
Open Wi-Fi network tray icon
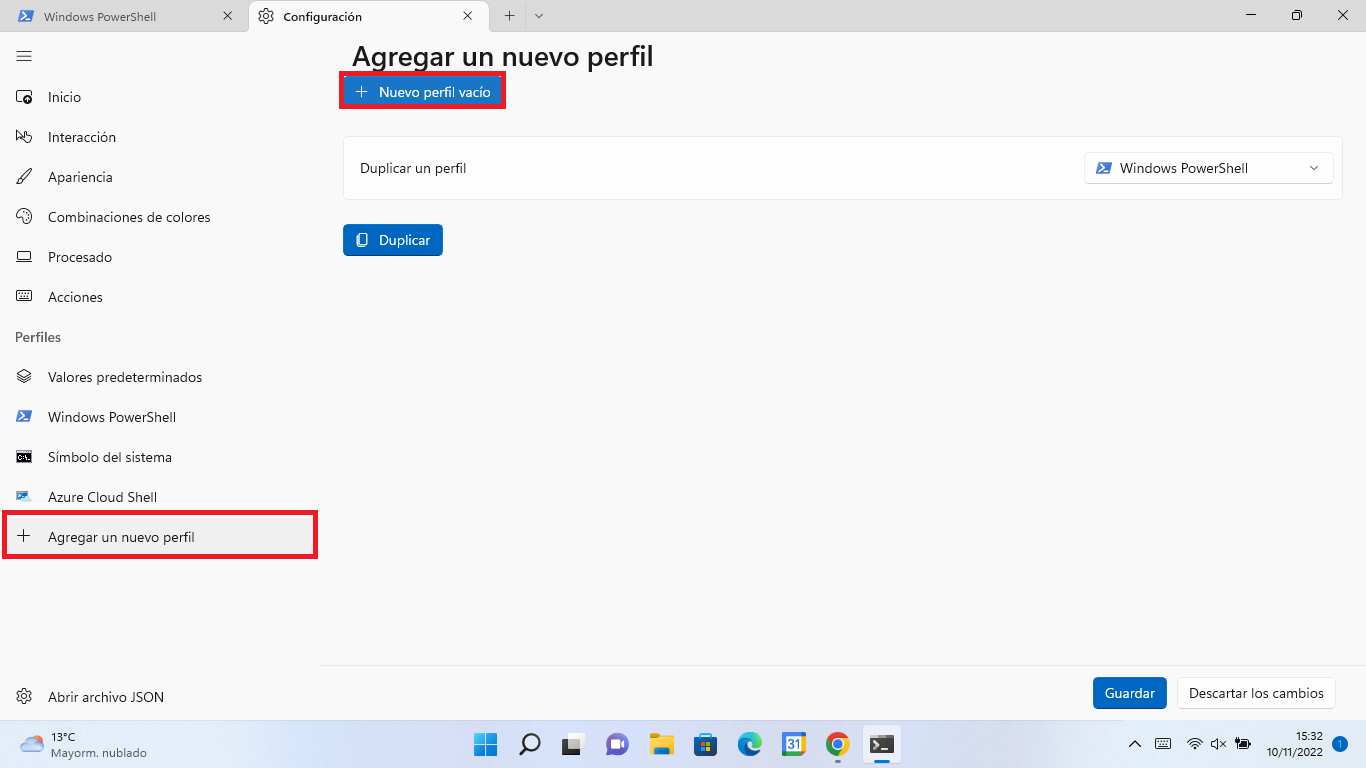tap(1194, 744)
